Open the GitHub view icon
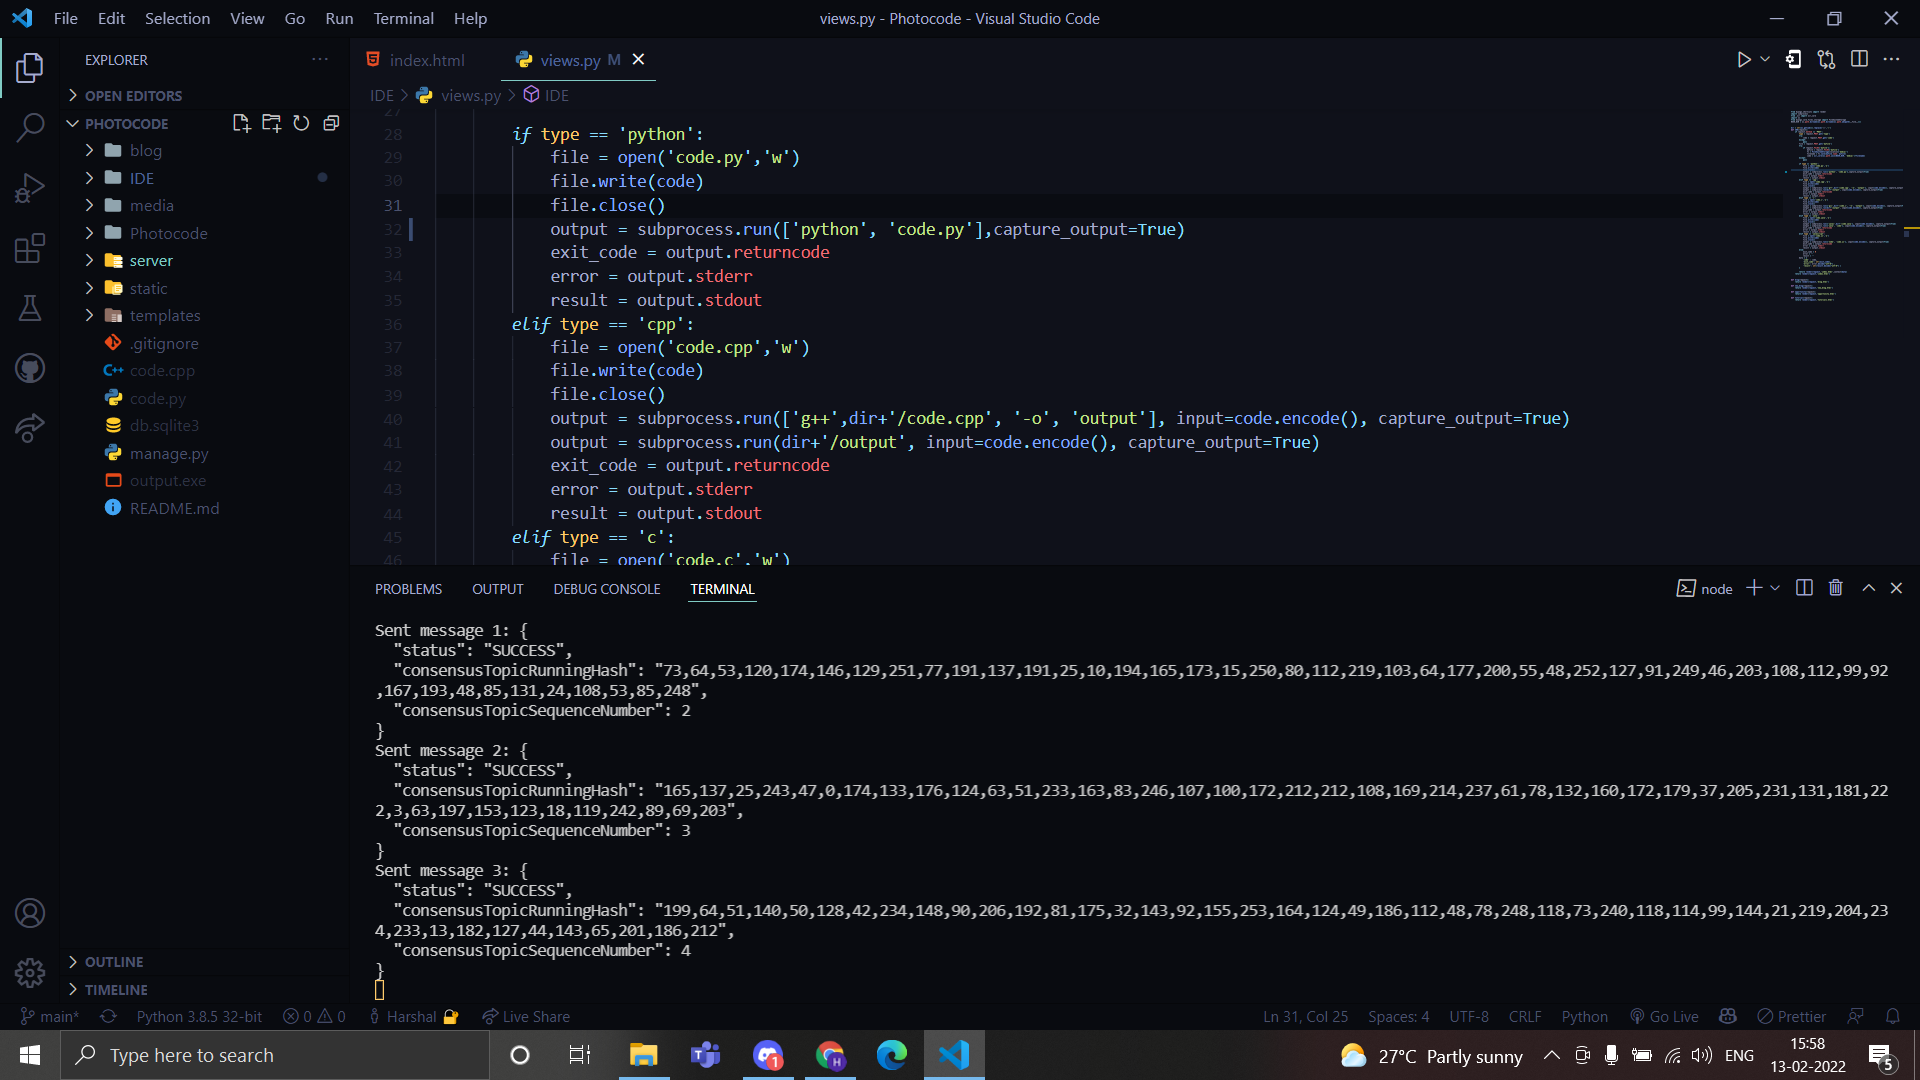 [x=30, y=368]
